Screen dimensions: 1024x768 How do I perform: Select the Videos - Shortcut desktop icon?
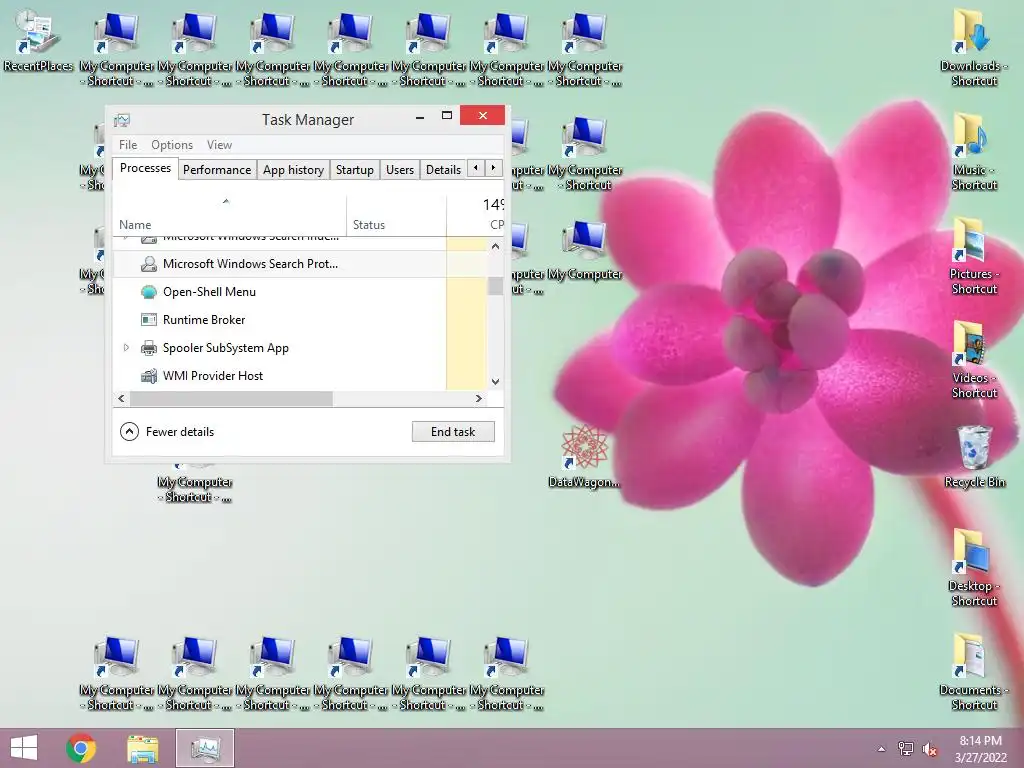click(974, 359)
